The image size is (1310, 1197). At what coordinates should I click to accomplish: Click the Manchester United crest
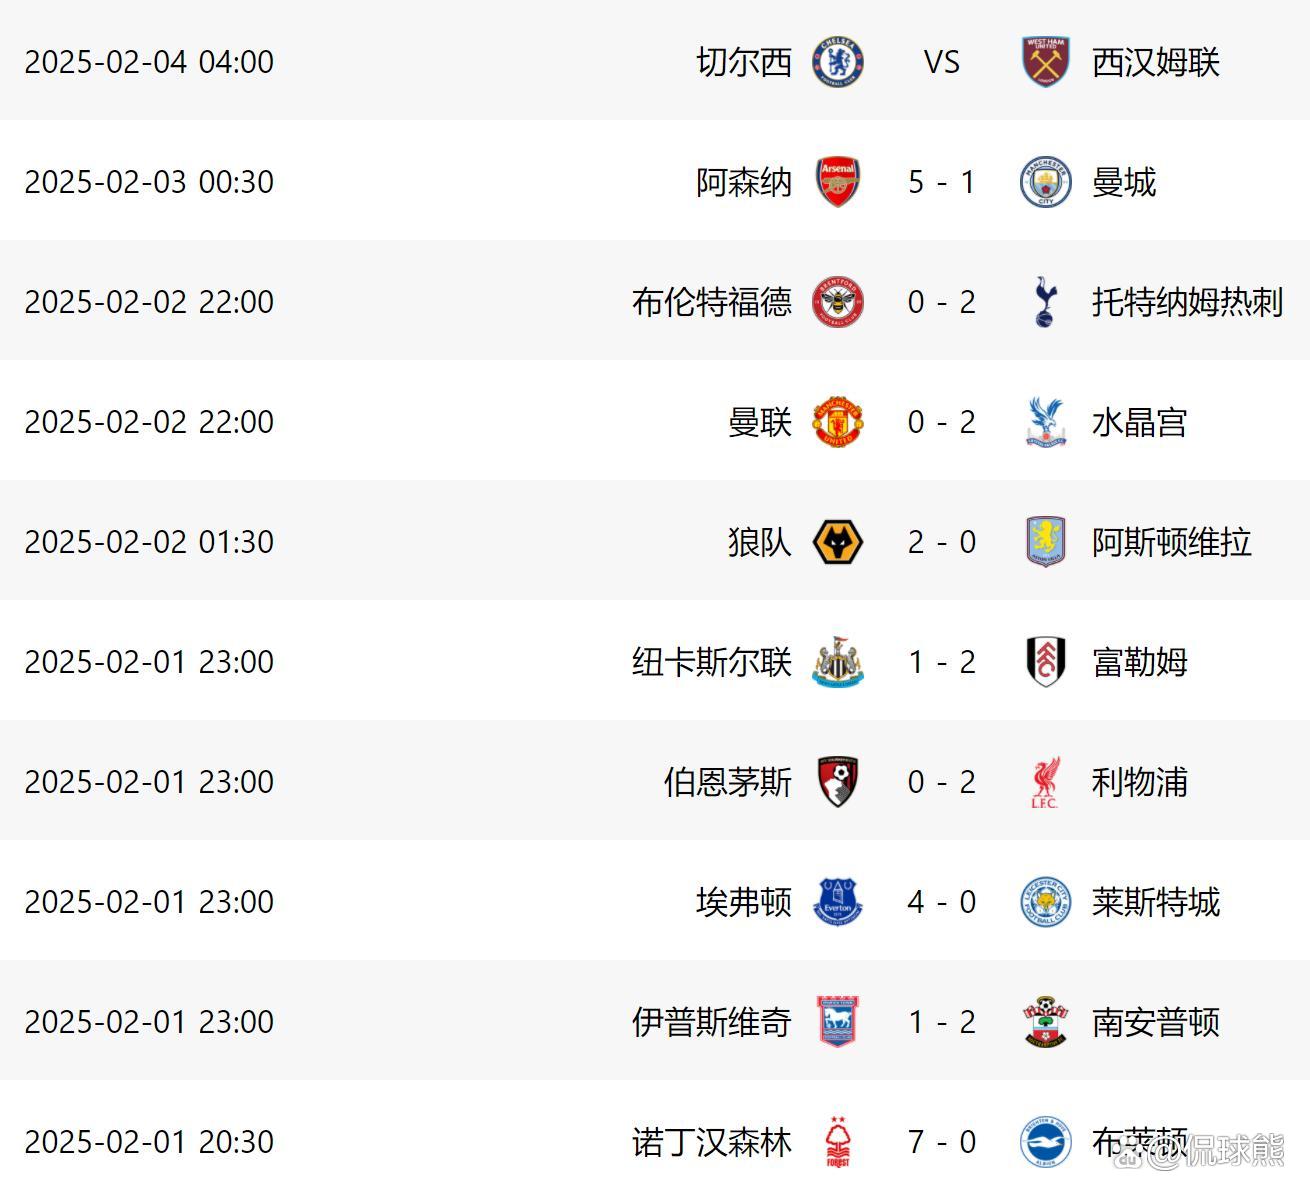(x=838, y=421)
